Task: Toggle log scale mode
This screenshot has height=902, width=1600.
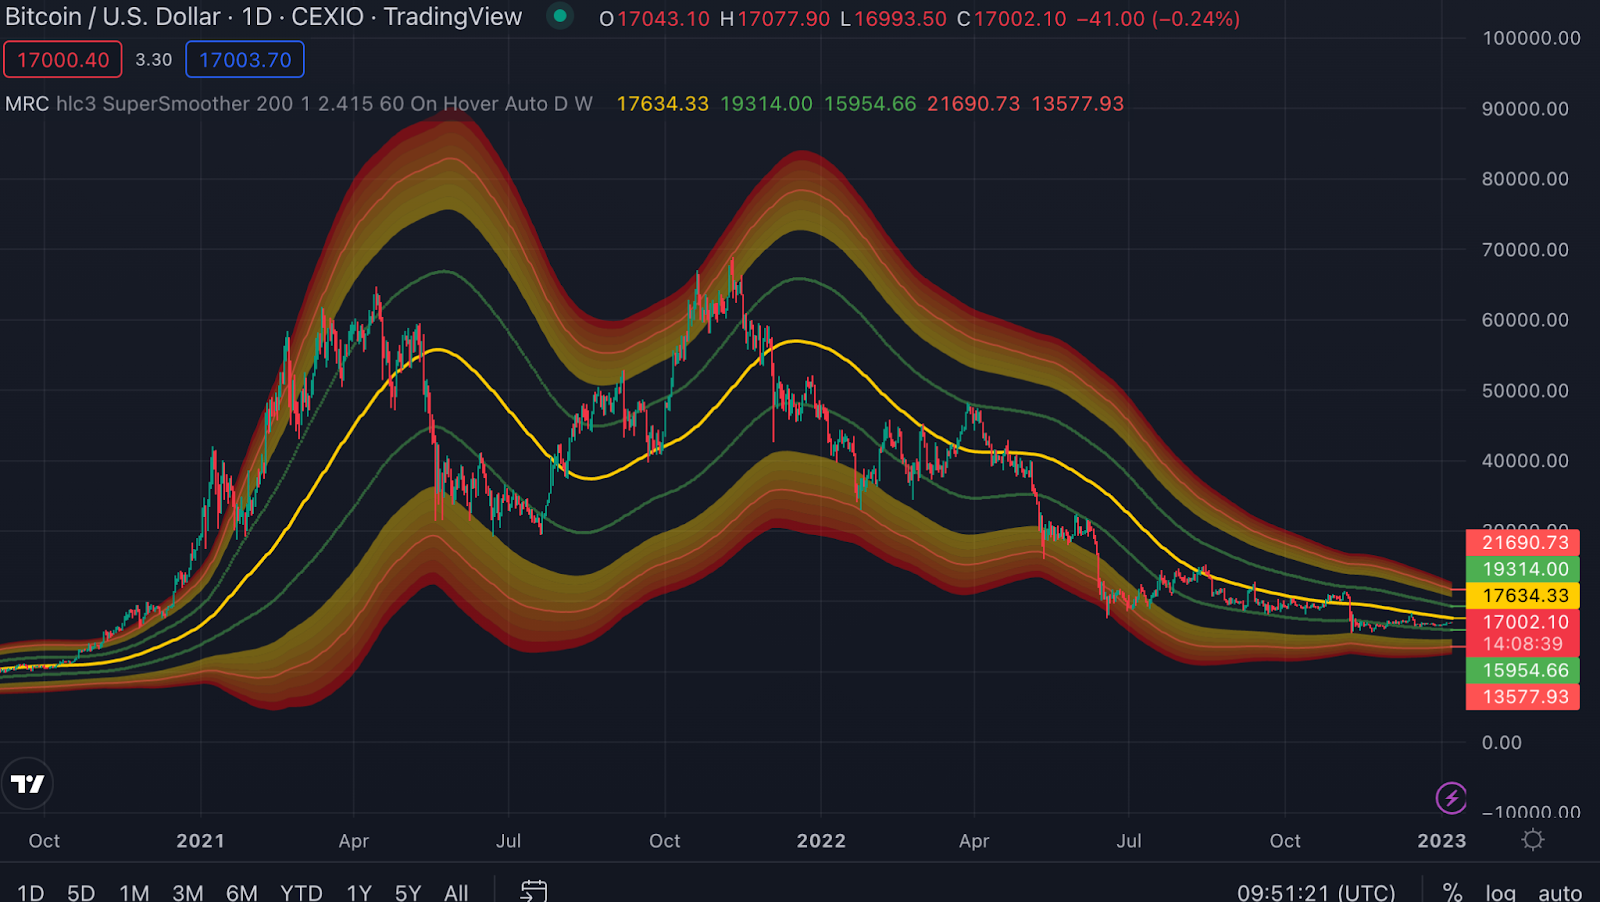Action: click(1500, 892)
